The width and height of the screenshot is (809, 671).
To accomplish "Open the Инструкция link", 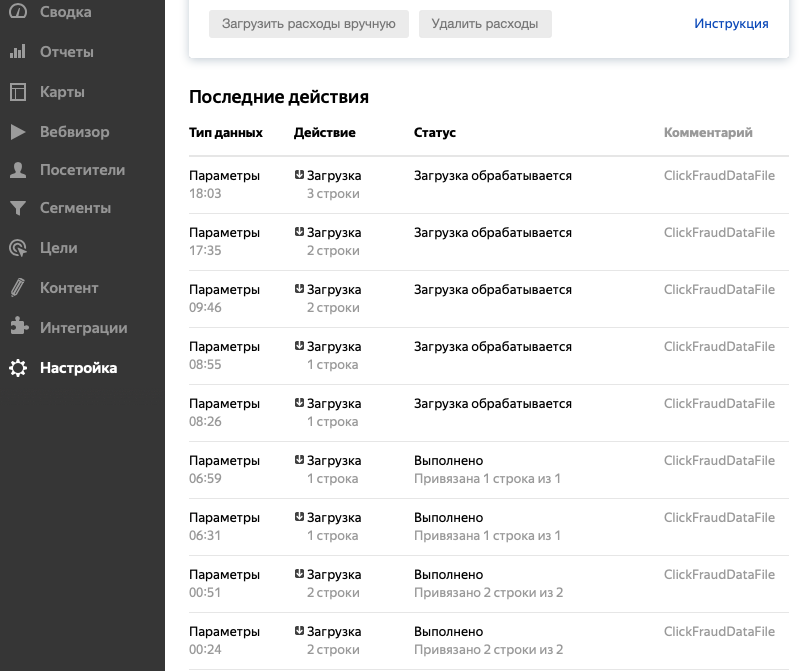I will pos(731,23).
